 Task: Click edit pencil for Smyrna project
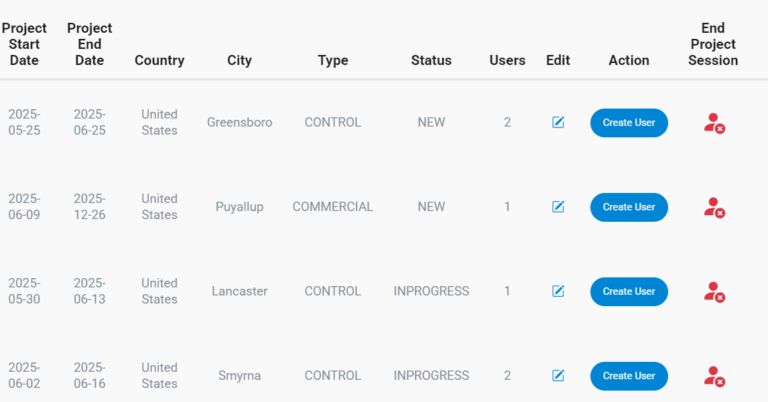[558, 376]
